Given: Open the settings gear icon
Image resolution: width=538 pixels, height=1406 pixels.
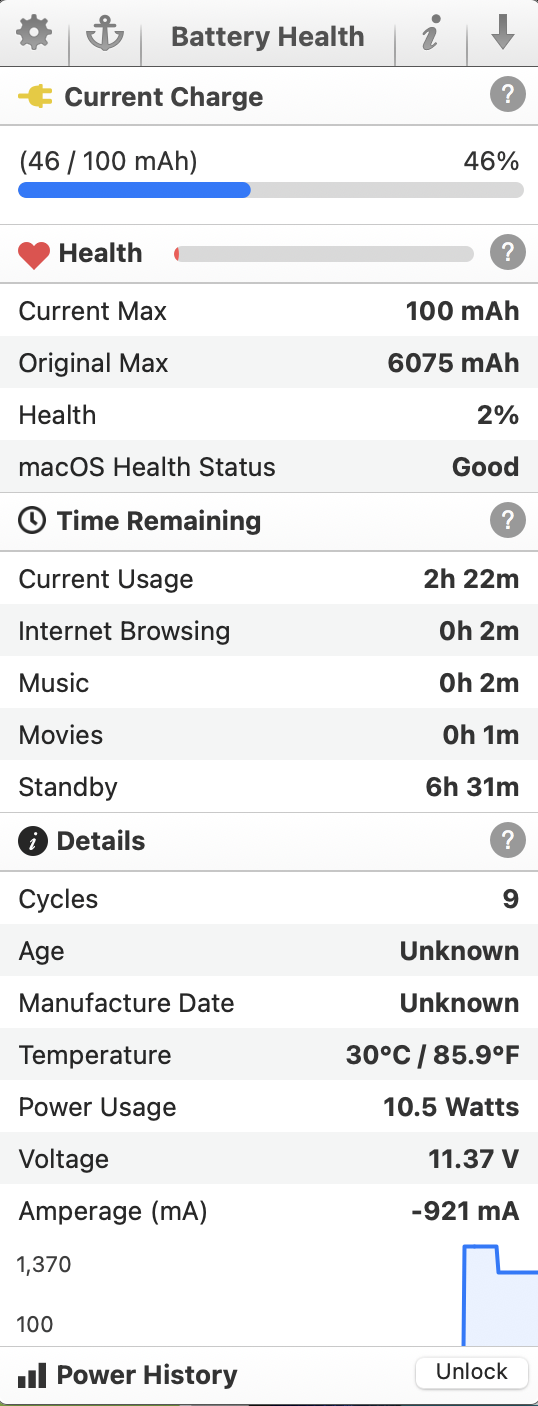Looking at the screenshot, I should coord(34,35).
